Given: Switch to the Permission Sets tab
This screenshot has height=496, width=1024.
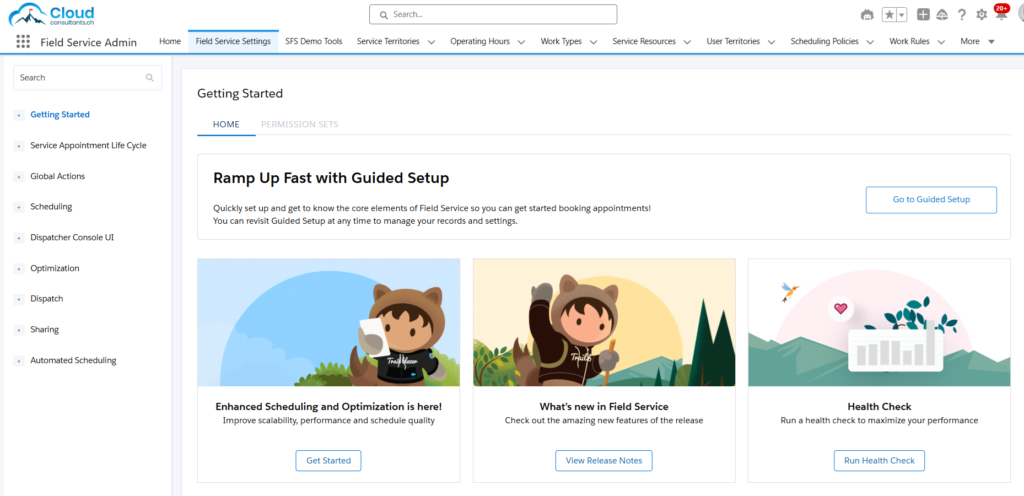Looking at the screenshot, I should pos(299,124).
